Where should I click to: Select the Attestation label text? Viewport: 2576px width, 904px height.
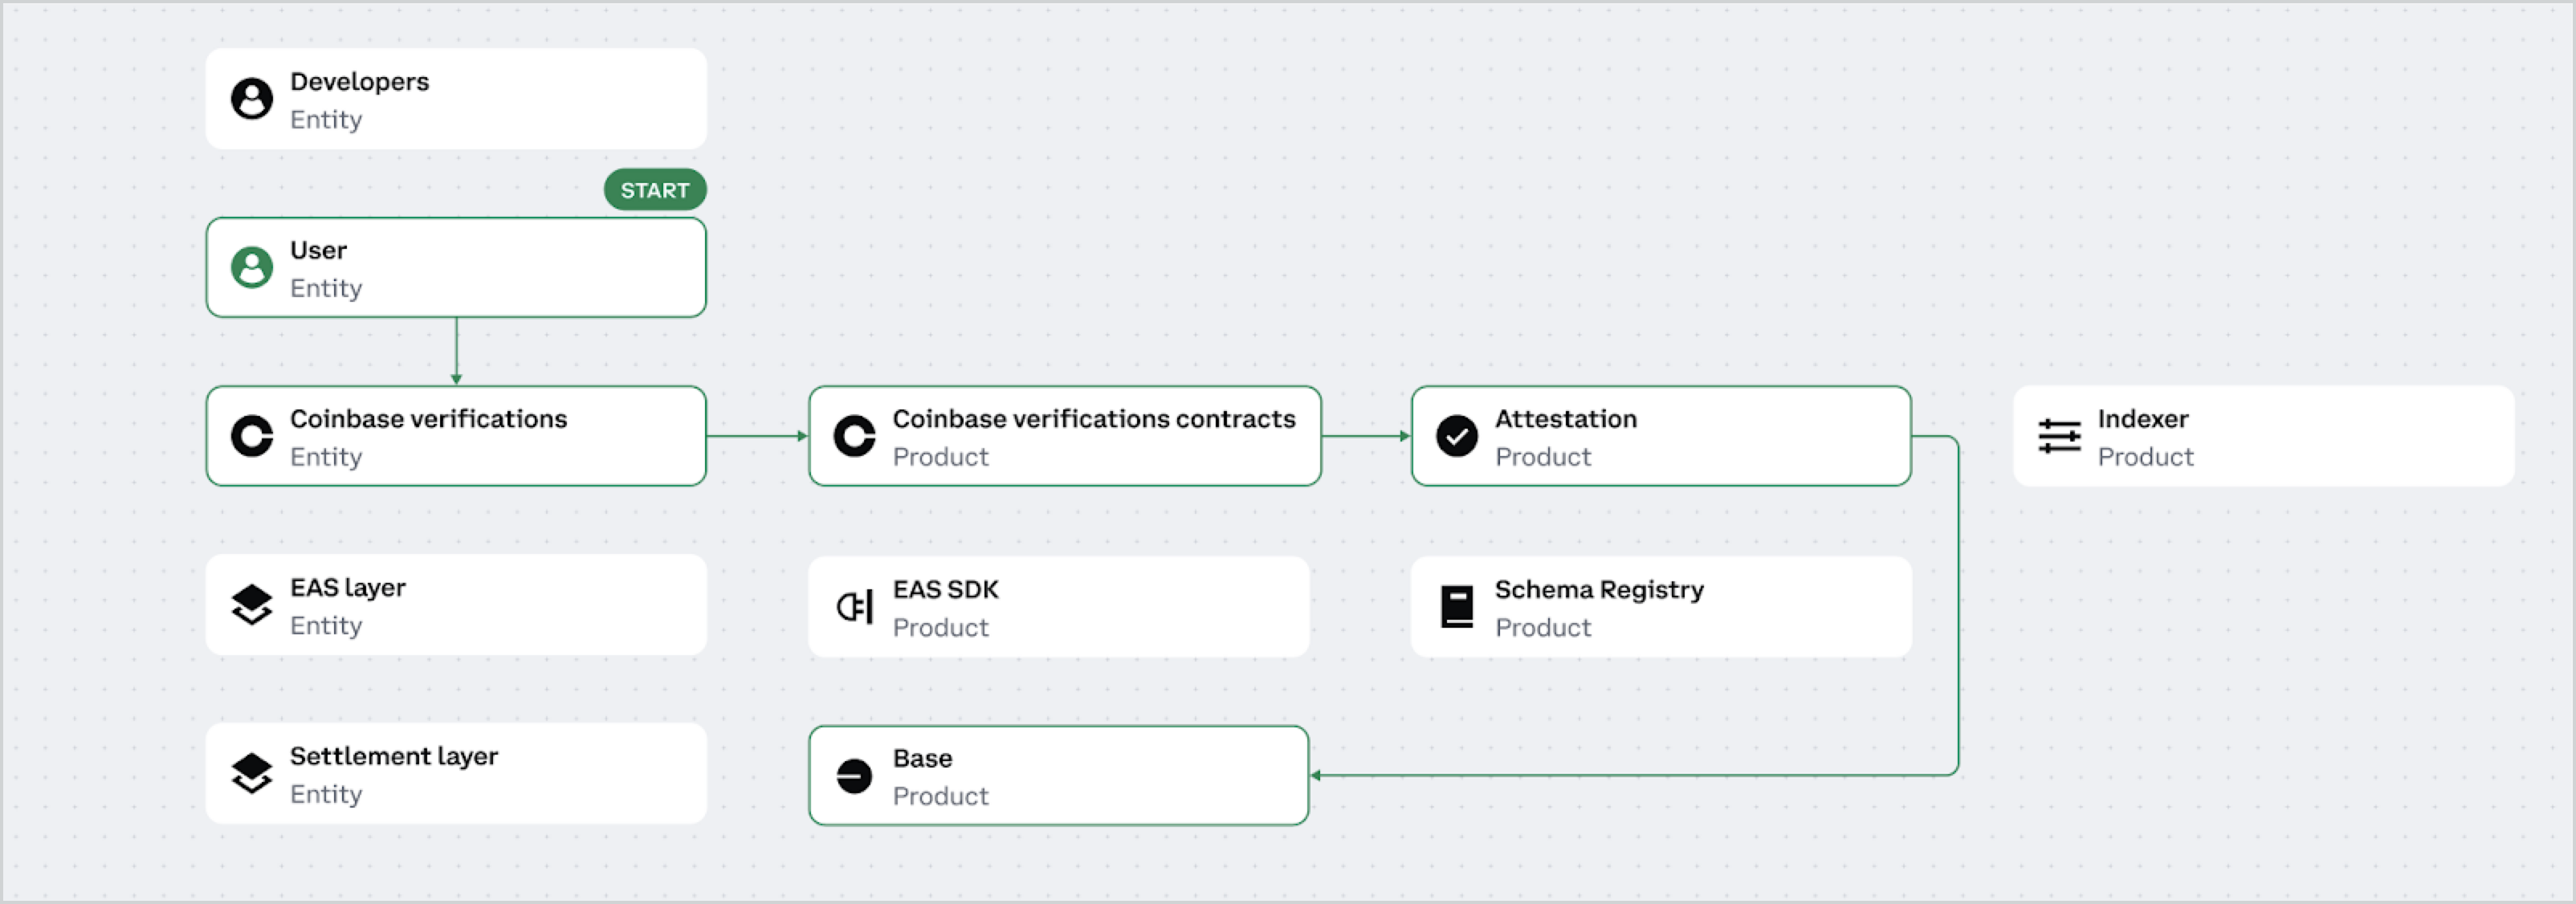[1566, 419]
